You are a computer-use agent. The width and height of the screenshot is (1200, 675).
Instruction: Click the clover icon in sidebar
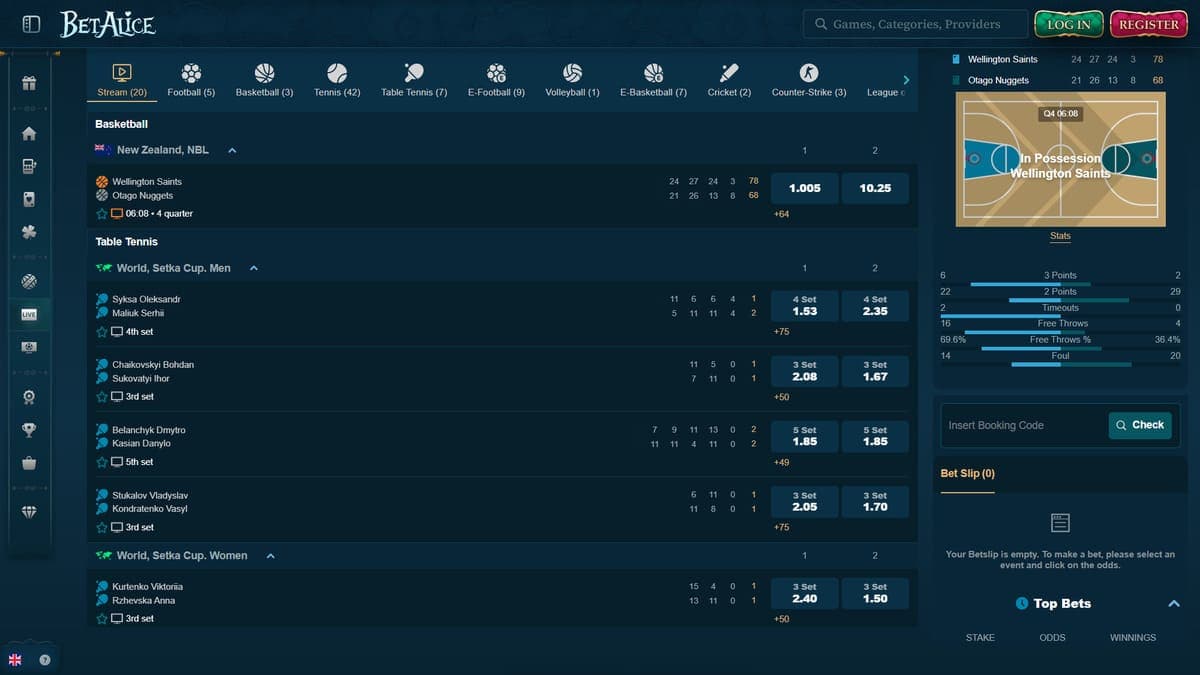point(29,232)
